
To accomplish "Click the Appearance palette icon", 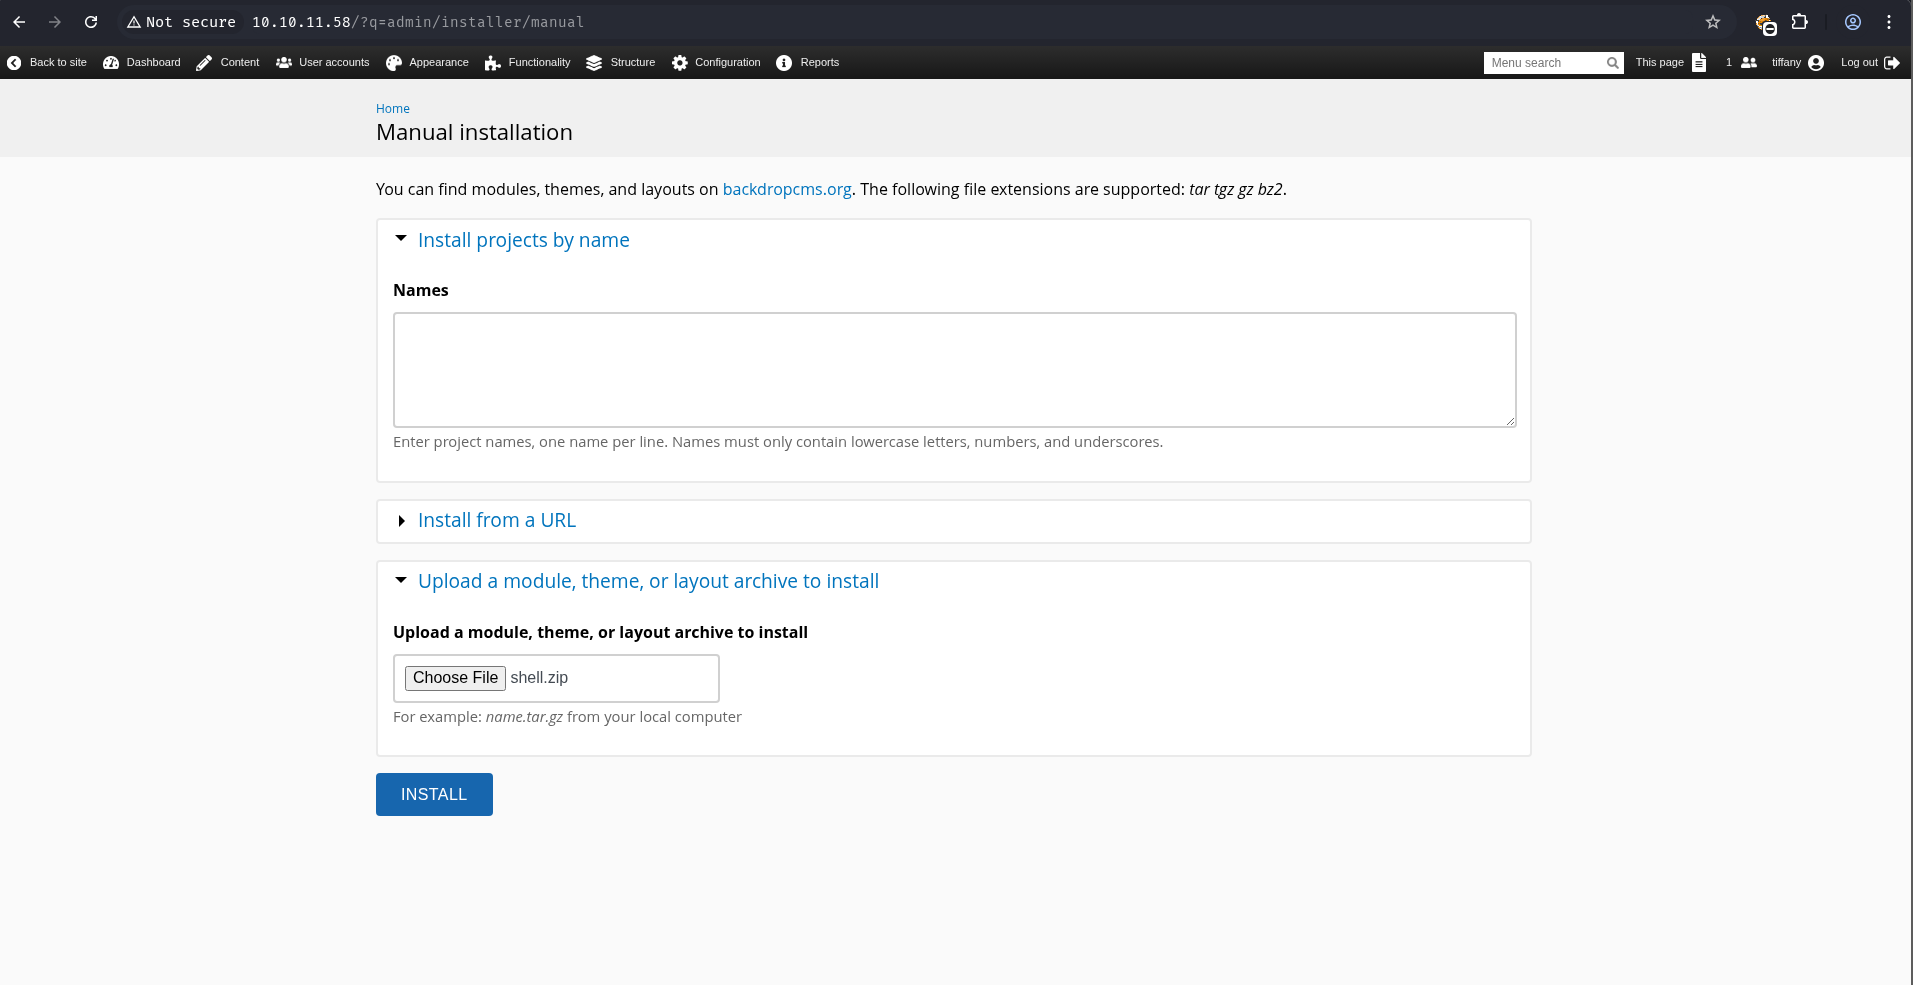I will coord(394,63).
